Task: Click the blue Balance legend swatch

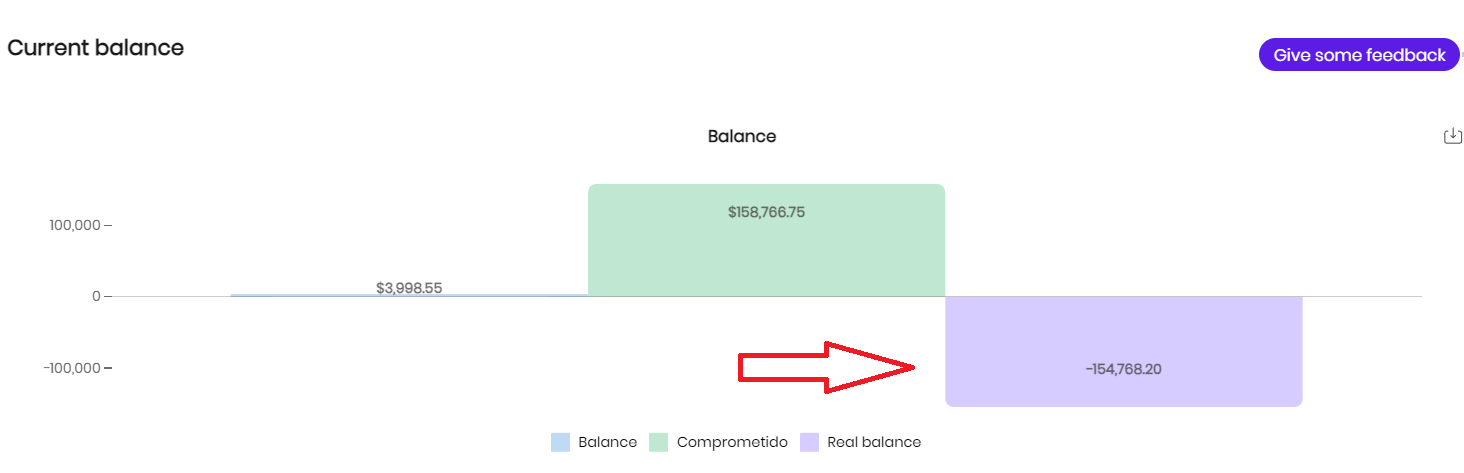Action: (561, 442)
